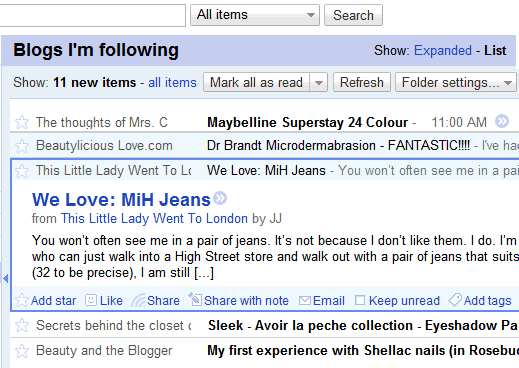Open This Little Lady Went To London link
This screenshot has height=368, width=519.
154,219
